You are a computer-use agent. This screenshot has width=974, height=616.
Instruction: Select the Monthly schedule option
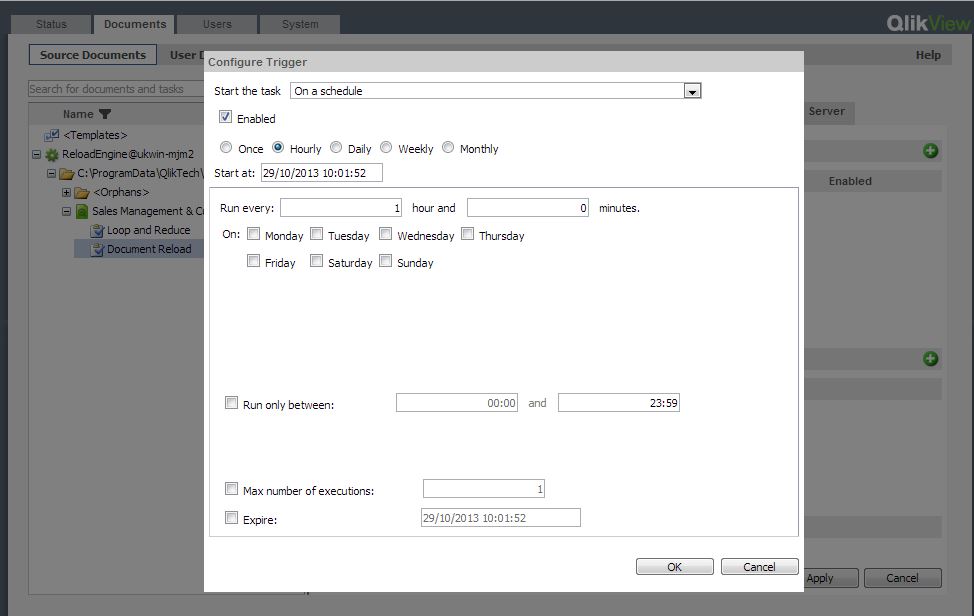448,147
